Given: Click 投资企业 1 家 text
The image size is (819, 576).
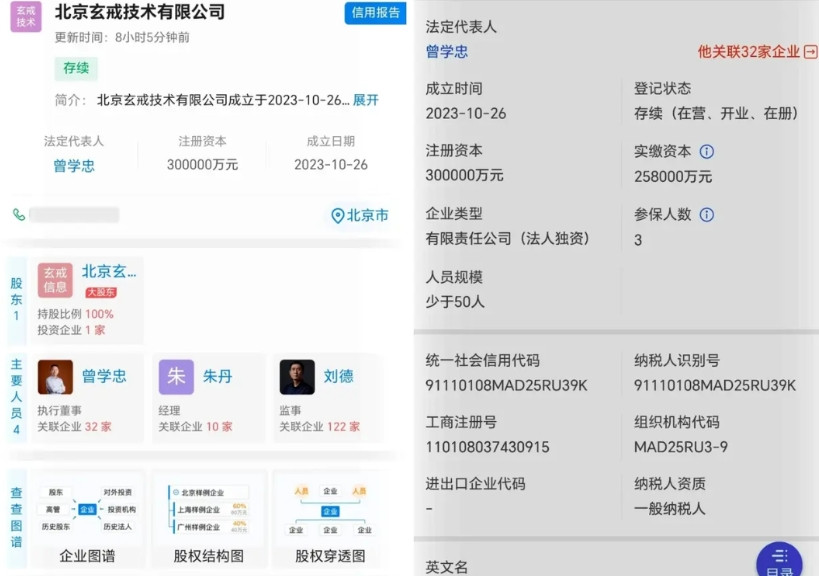Looking at the screenshot, I should tap(72, 330).
